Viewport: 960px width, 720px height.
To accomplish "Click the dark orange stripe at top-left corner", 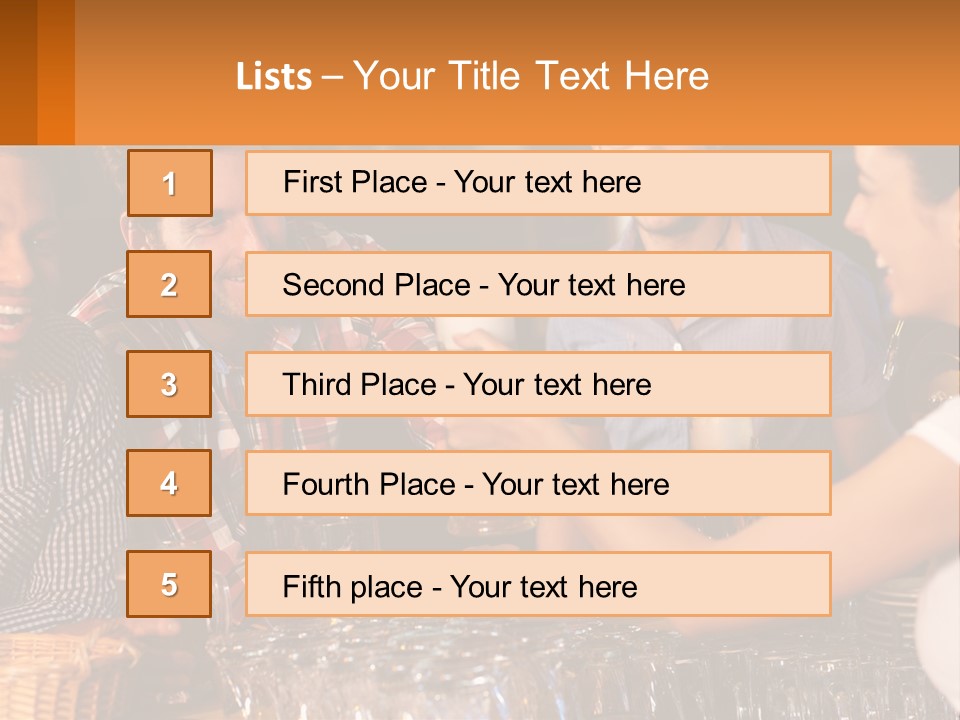I will coord(18,70).
